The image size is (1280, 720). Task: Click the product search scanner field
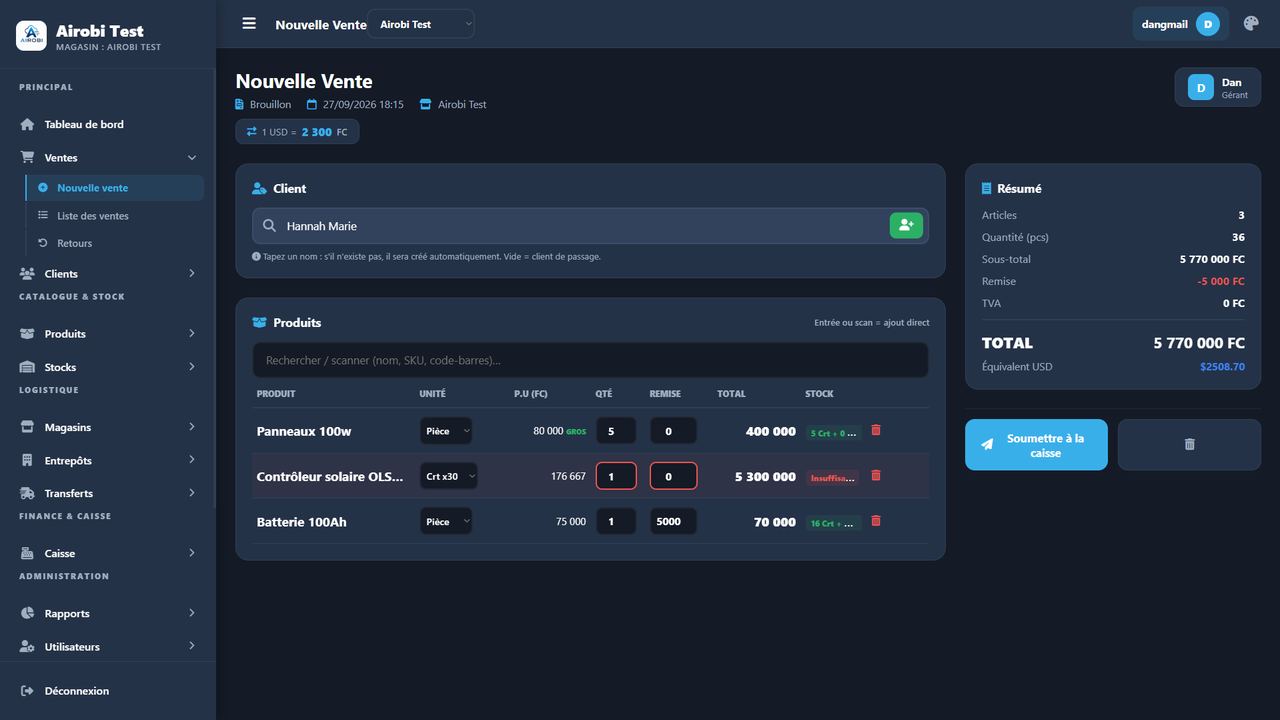590,360
